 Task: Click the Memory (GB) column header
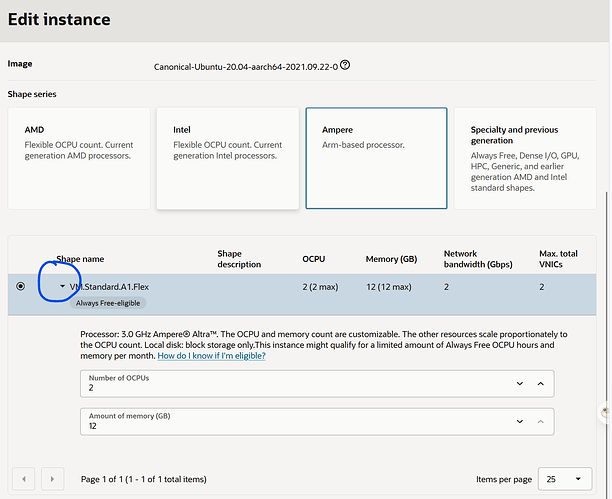coord(391,259)
